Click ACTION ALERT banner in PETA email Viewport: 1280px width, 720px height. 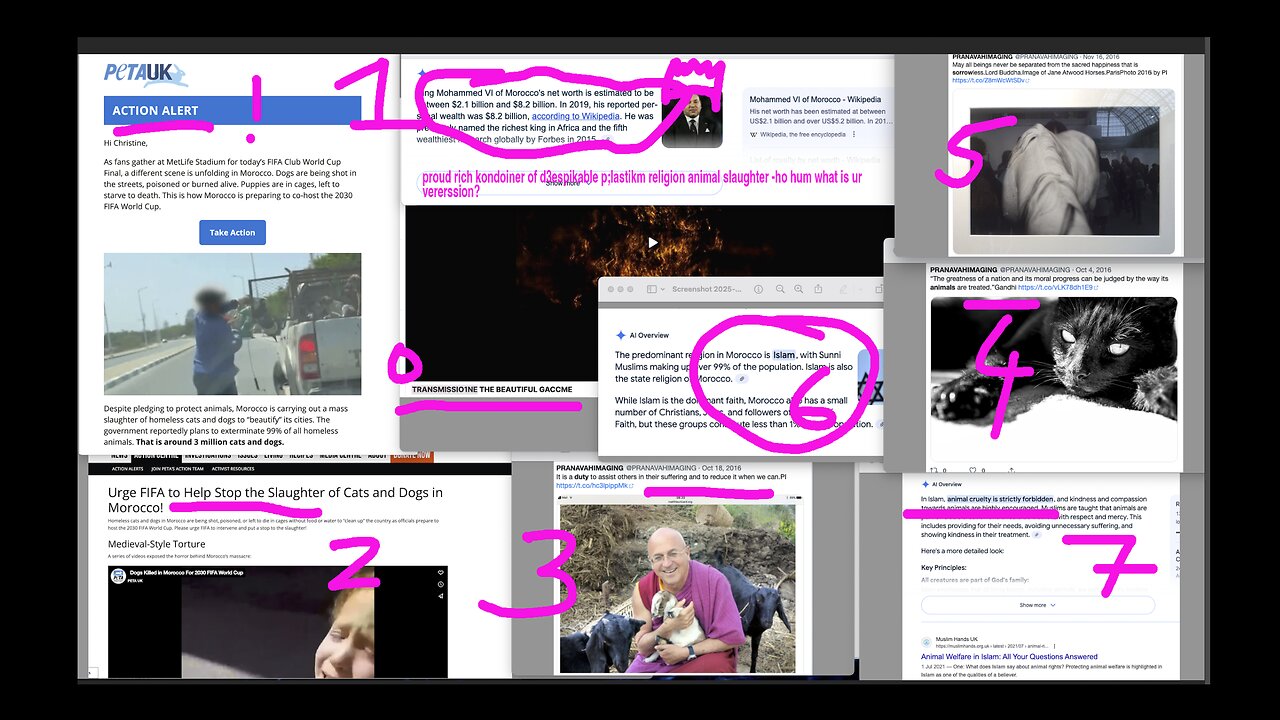pos(232,110)
